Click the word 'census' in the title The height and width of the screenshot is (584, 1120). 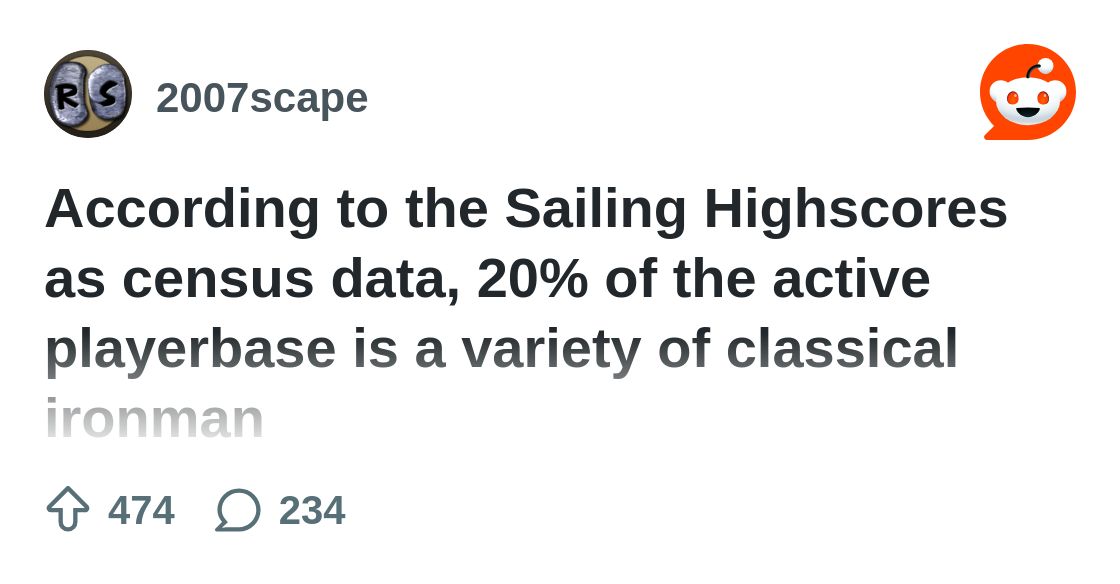218,281
